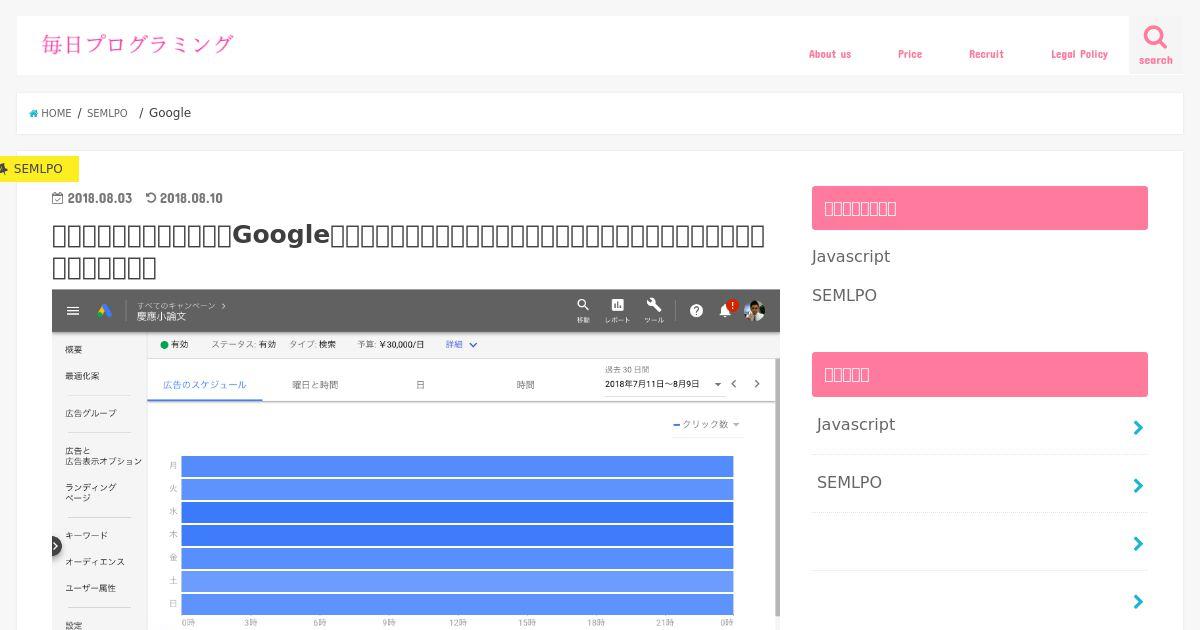This screenshot has height=630, width=1200.
Task: Click chevron on Javascript category row
Action: [1138, 428]
